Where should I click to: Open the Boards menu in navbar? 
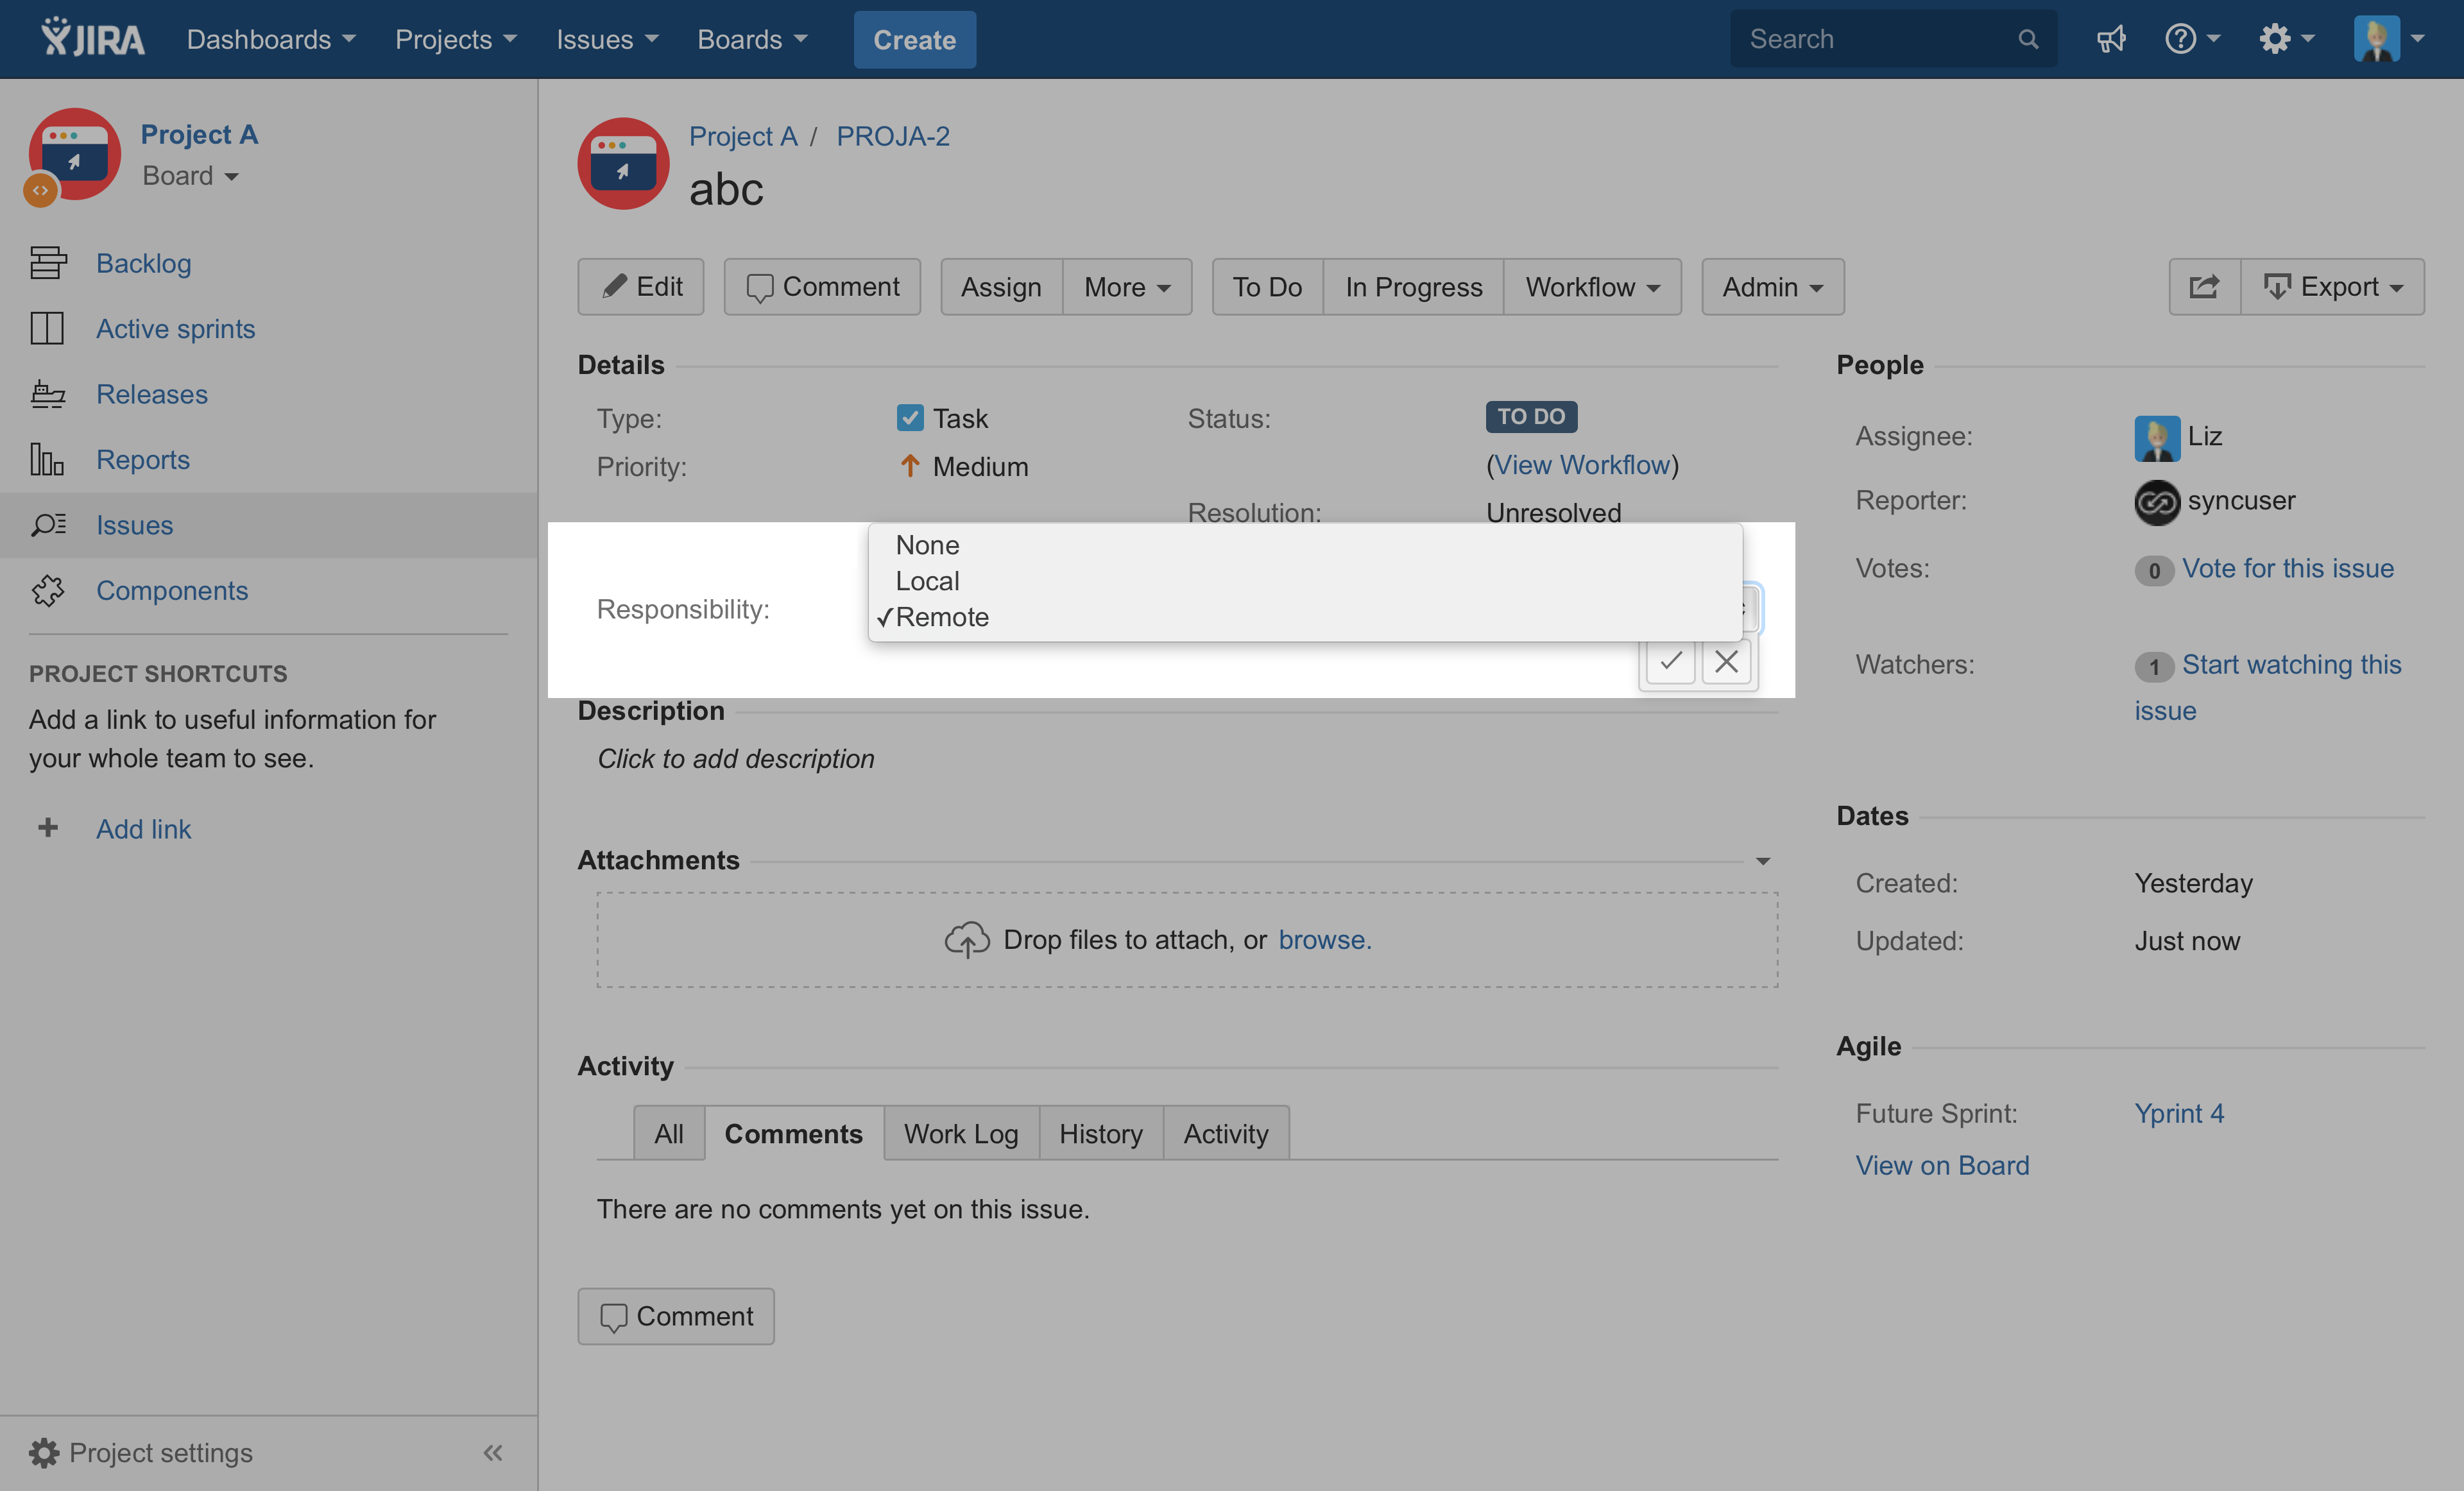tap(751, 39)
